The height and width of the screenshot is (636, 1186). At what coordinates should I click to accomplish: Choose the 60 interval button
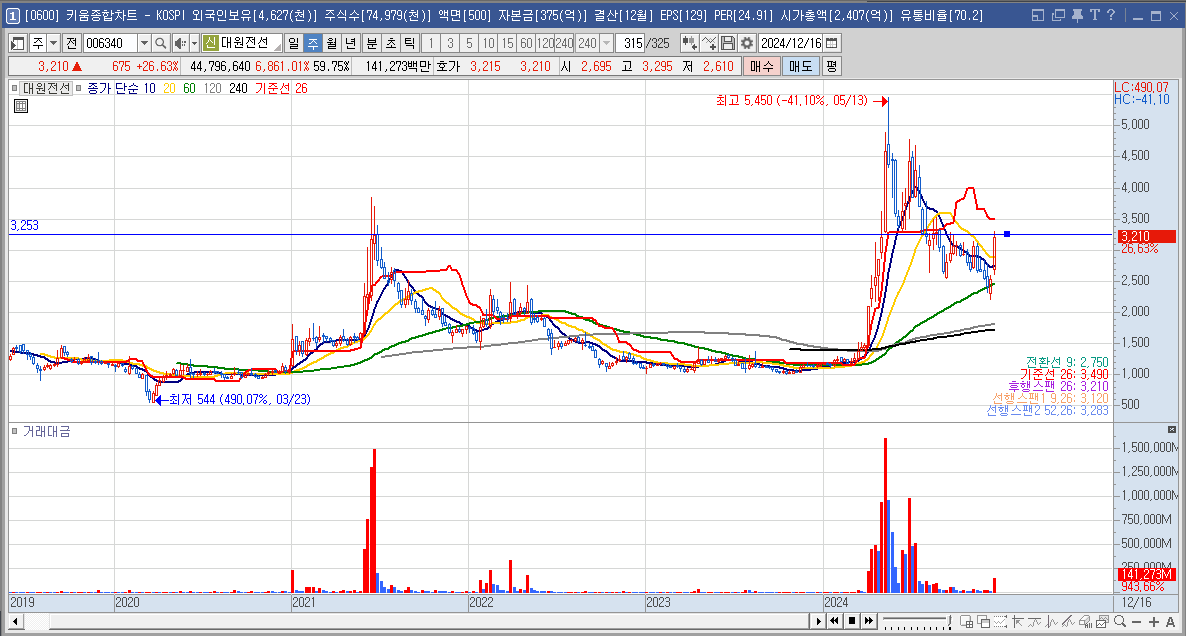pos(526,44)
